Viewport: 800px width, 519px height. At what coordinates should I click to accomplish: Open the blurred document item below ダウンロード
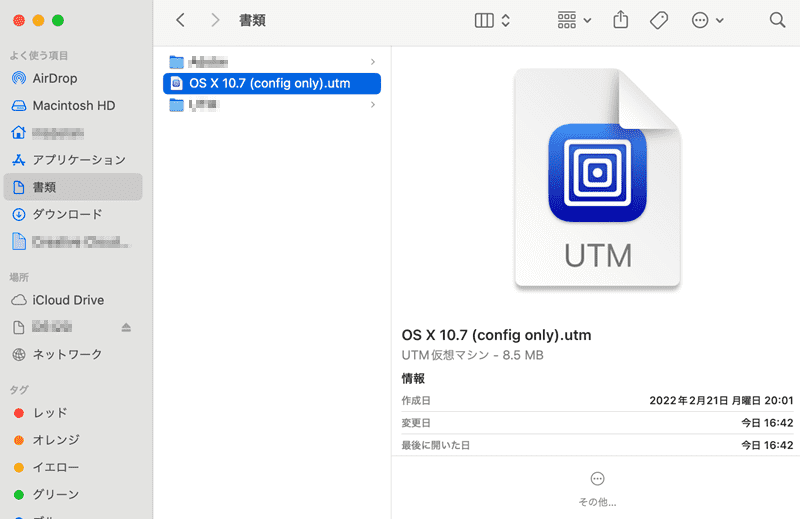(x=71, y=241)
